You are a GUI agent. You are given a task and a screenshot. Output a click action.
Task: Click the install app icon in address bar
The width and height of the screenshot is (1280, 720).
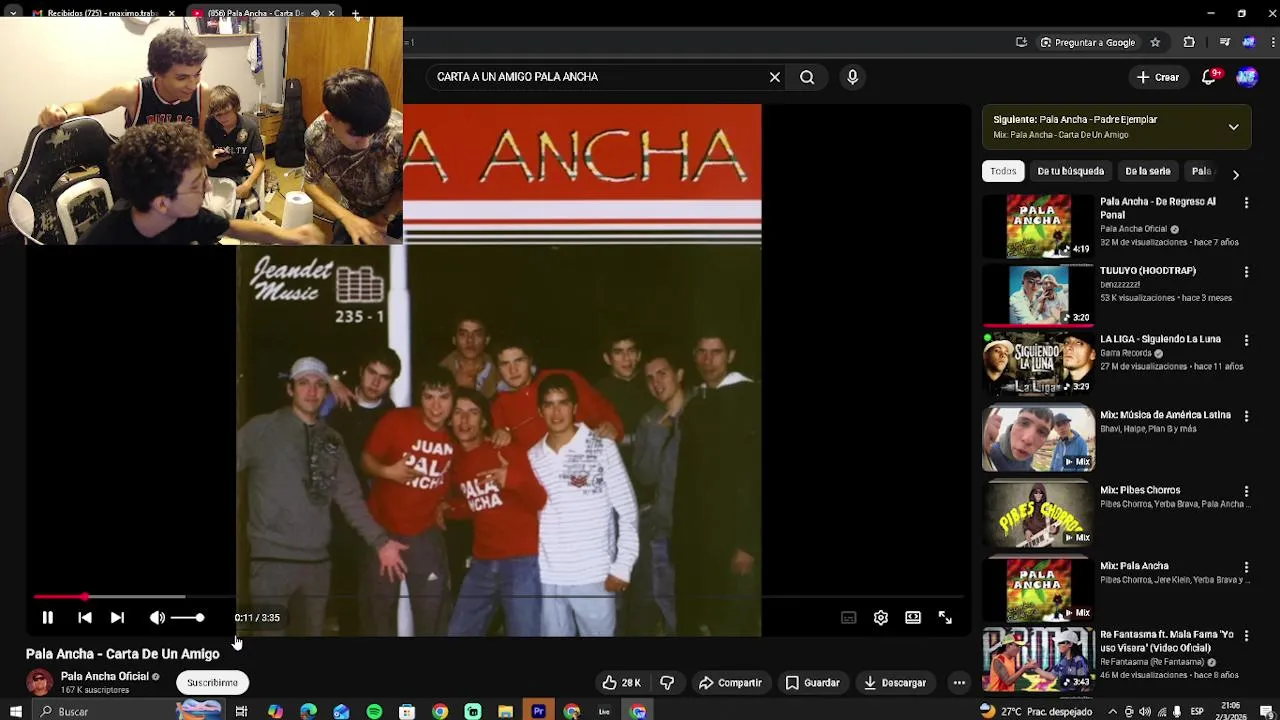[1021, 42]
